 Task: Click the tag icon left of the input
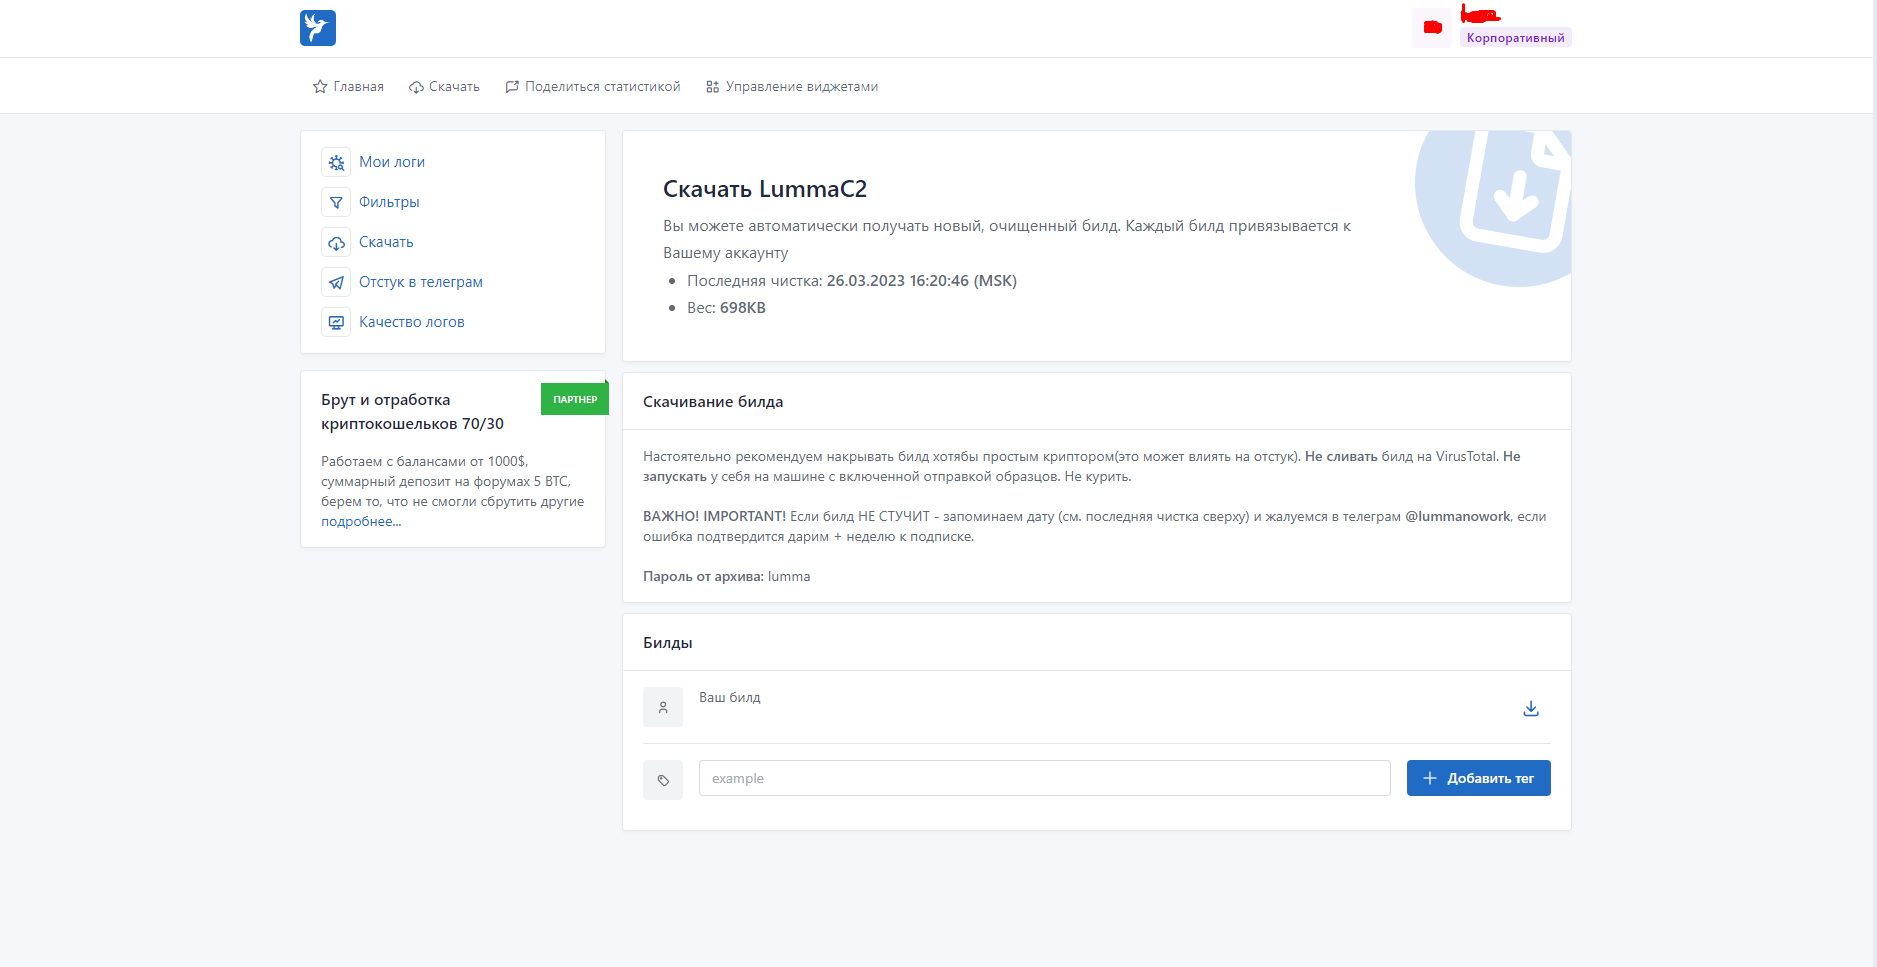pyautogui.click(x=663, y=780)
